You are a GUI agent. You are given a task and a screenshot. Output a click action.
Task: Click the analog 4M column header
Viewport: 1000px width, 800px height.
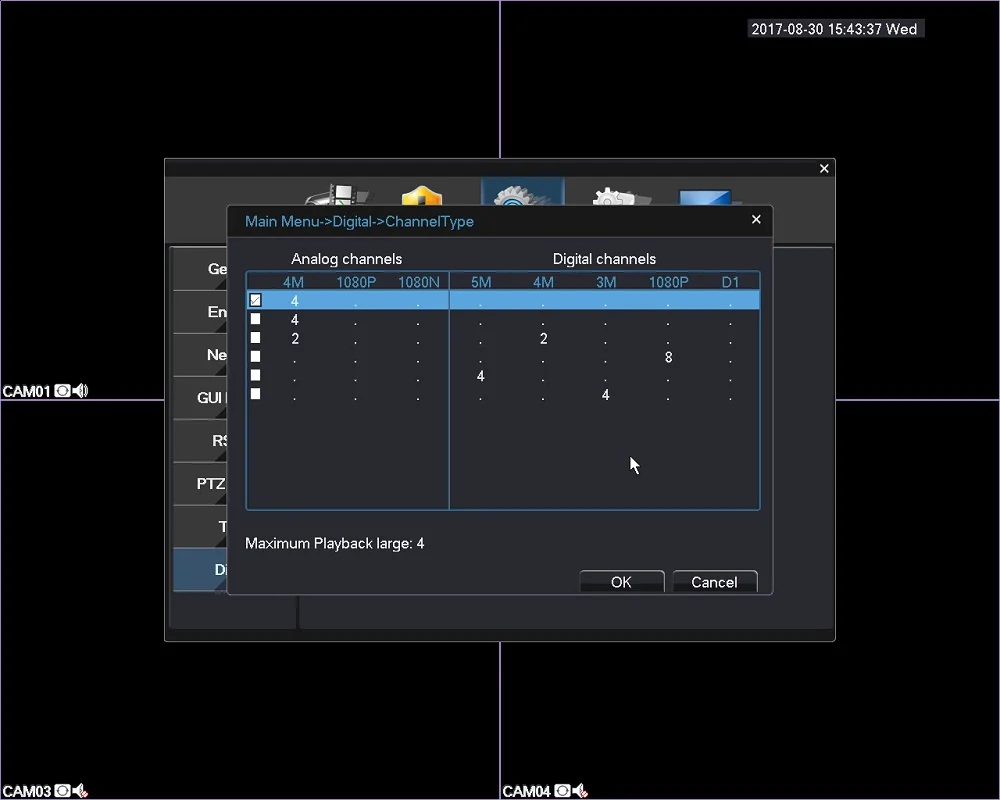click(x=293, y=282)
